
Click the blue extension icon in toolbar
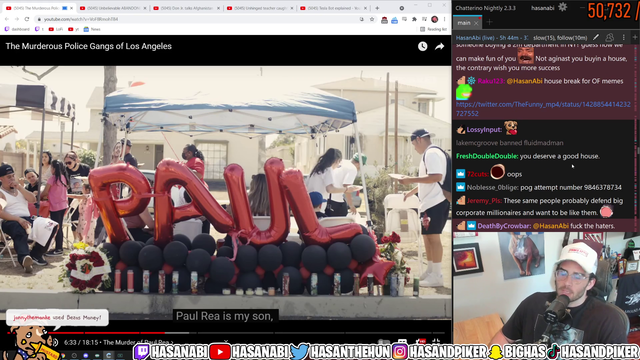pyautogui.click(x=394, y=20)
